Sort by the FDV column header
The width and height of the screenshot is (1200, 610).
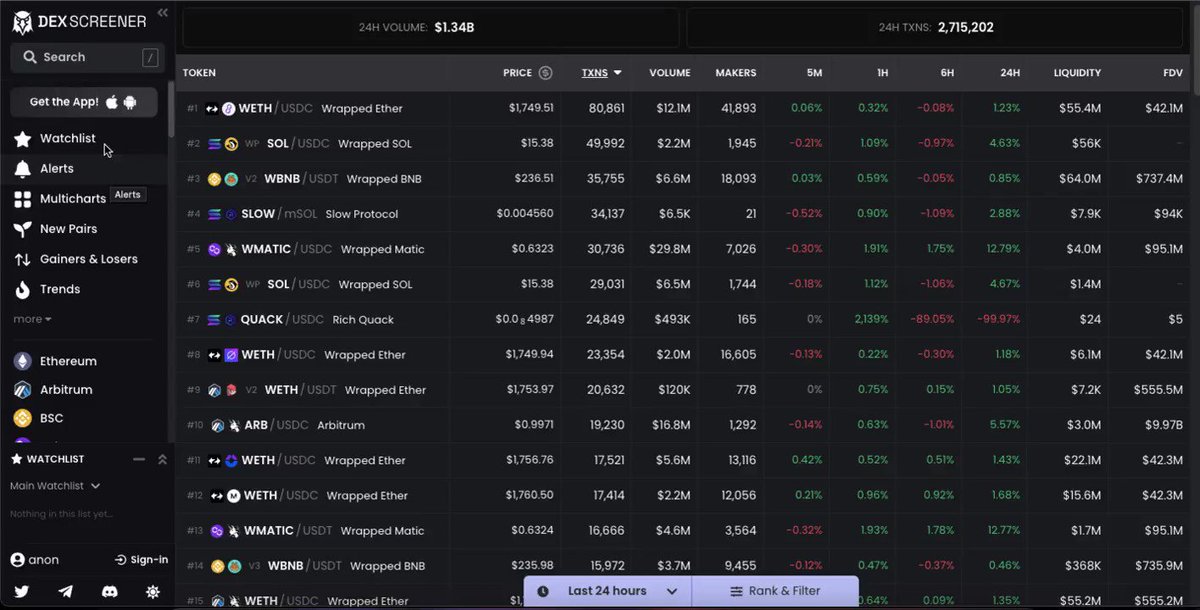(1172, 73)
